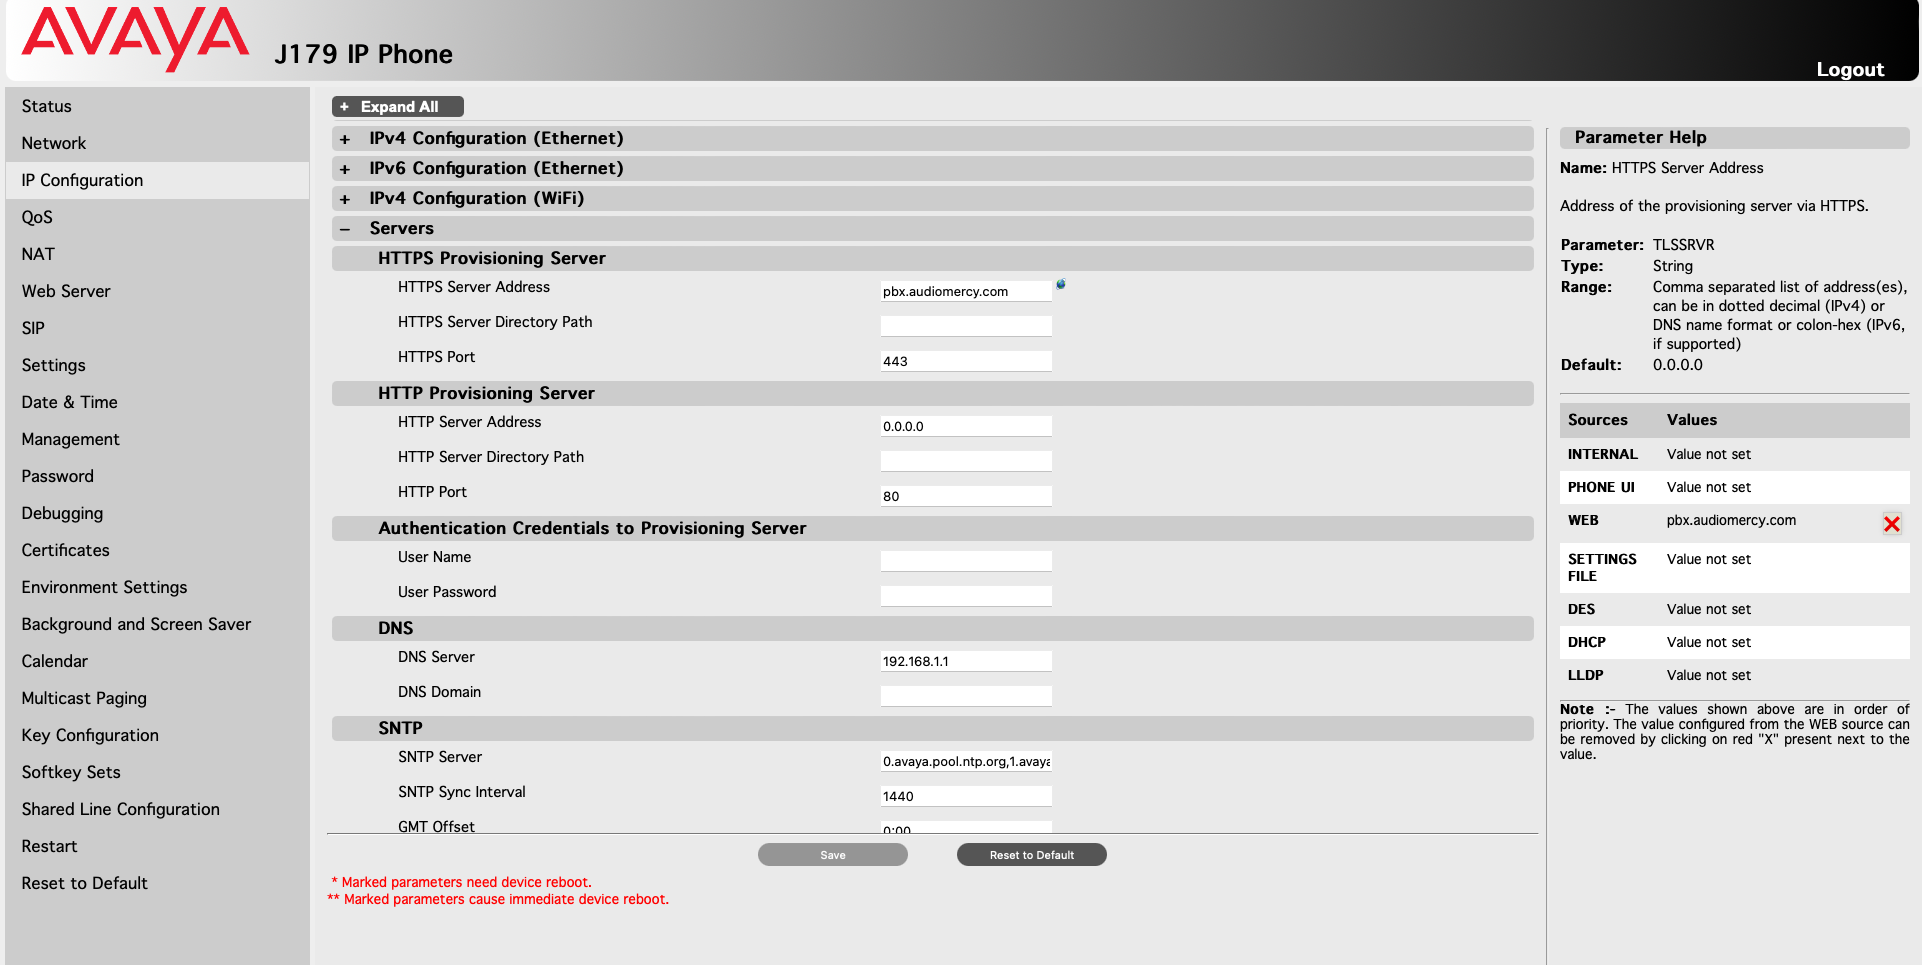This screenshot has width=1922, height=965.
Task: Click the User Name field
Action: (966, 561)
